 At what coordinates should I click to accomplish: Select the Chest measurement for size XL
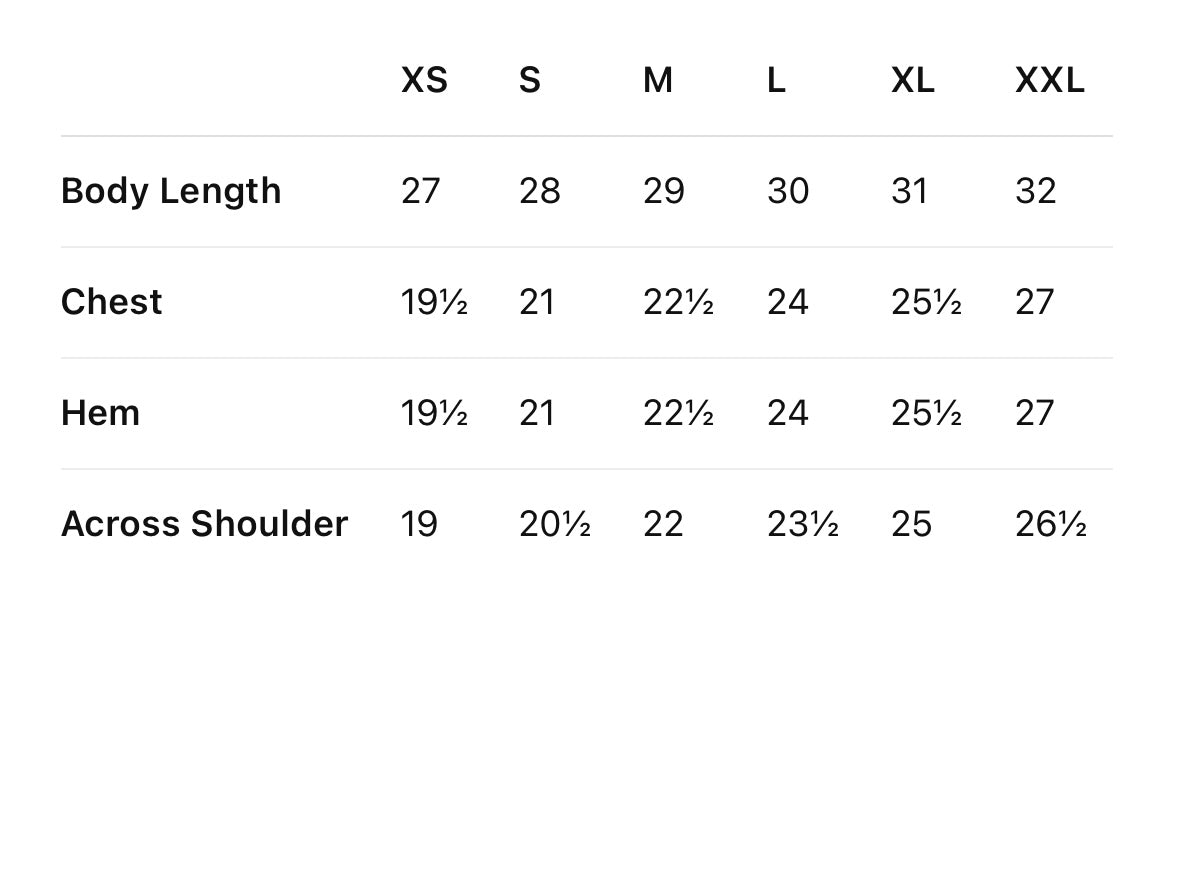[925, 302]
